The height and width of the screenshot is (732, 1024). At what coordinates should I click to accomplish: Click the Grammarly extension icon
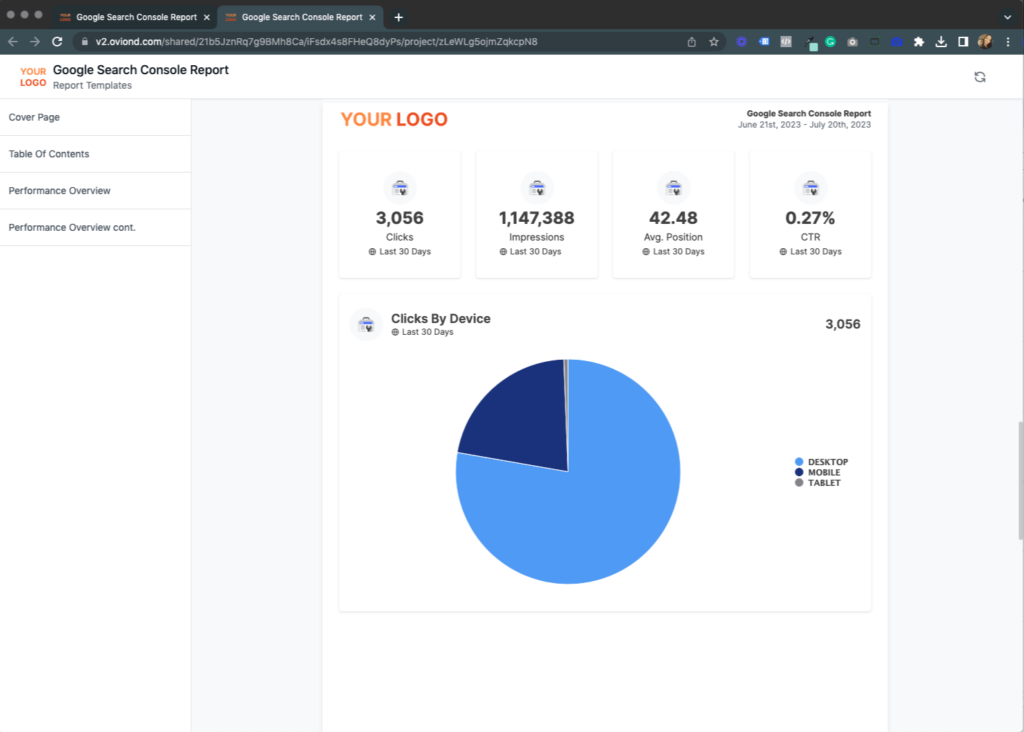(x=830, y=42)
